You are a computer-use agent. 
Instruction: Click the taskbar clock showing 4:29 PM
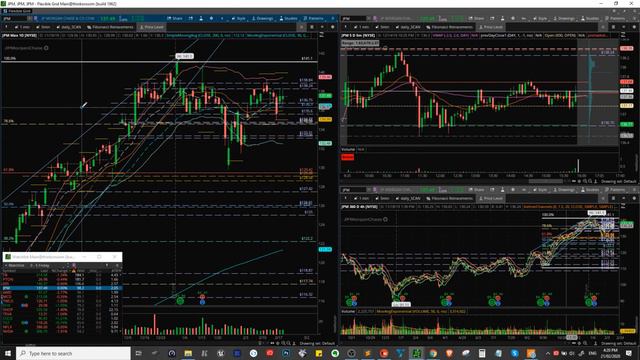pos(609,353)
